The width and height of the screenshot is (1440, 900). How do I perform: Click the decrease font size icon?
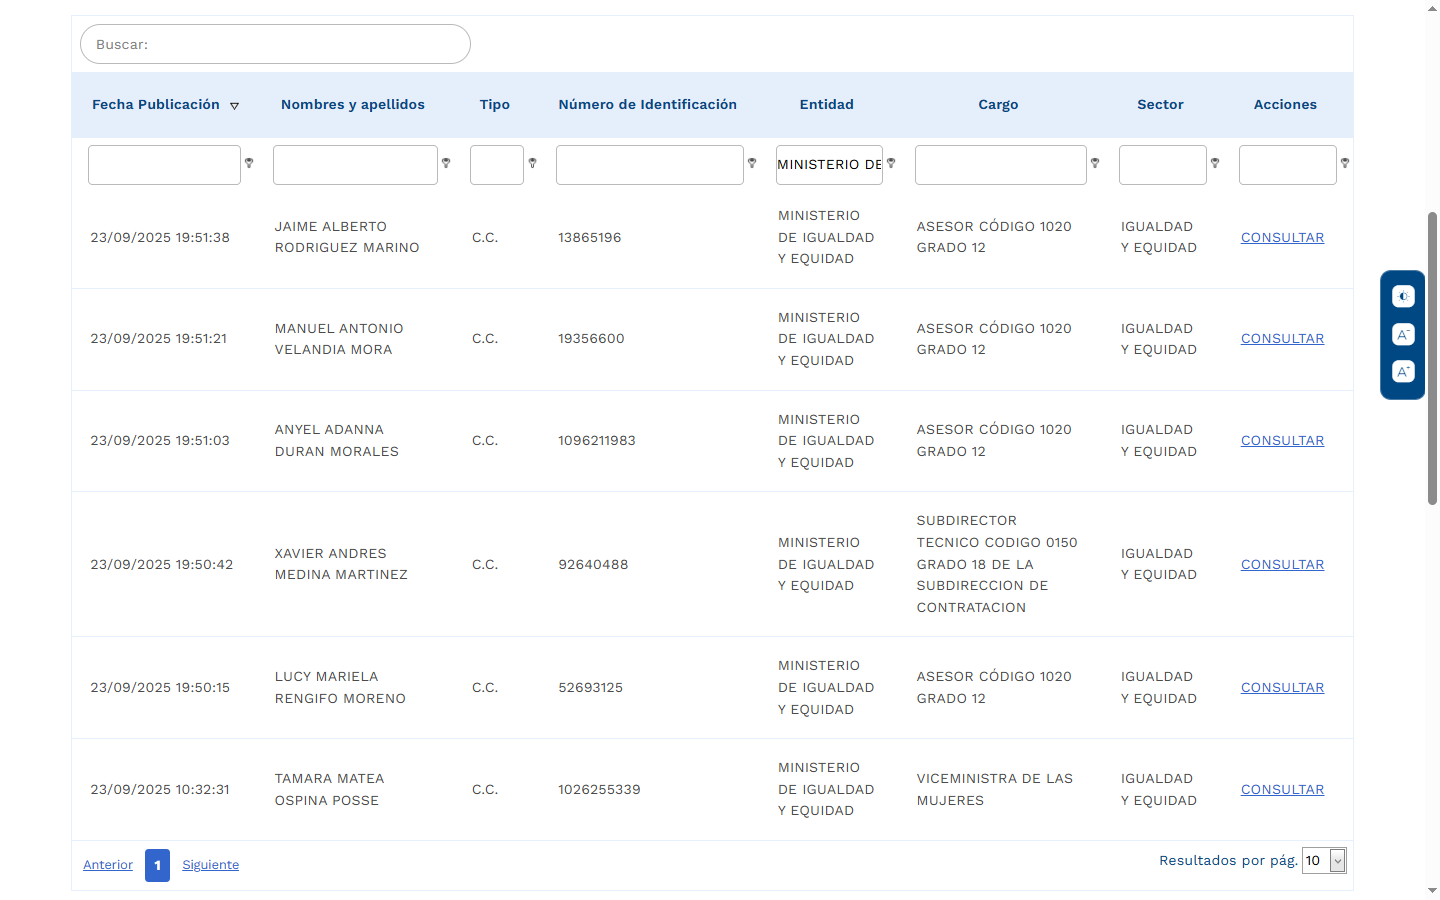[x=1403, y=334]
